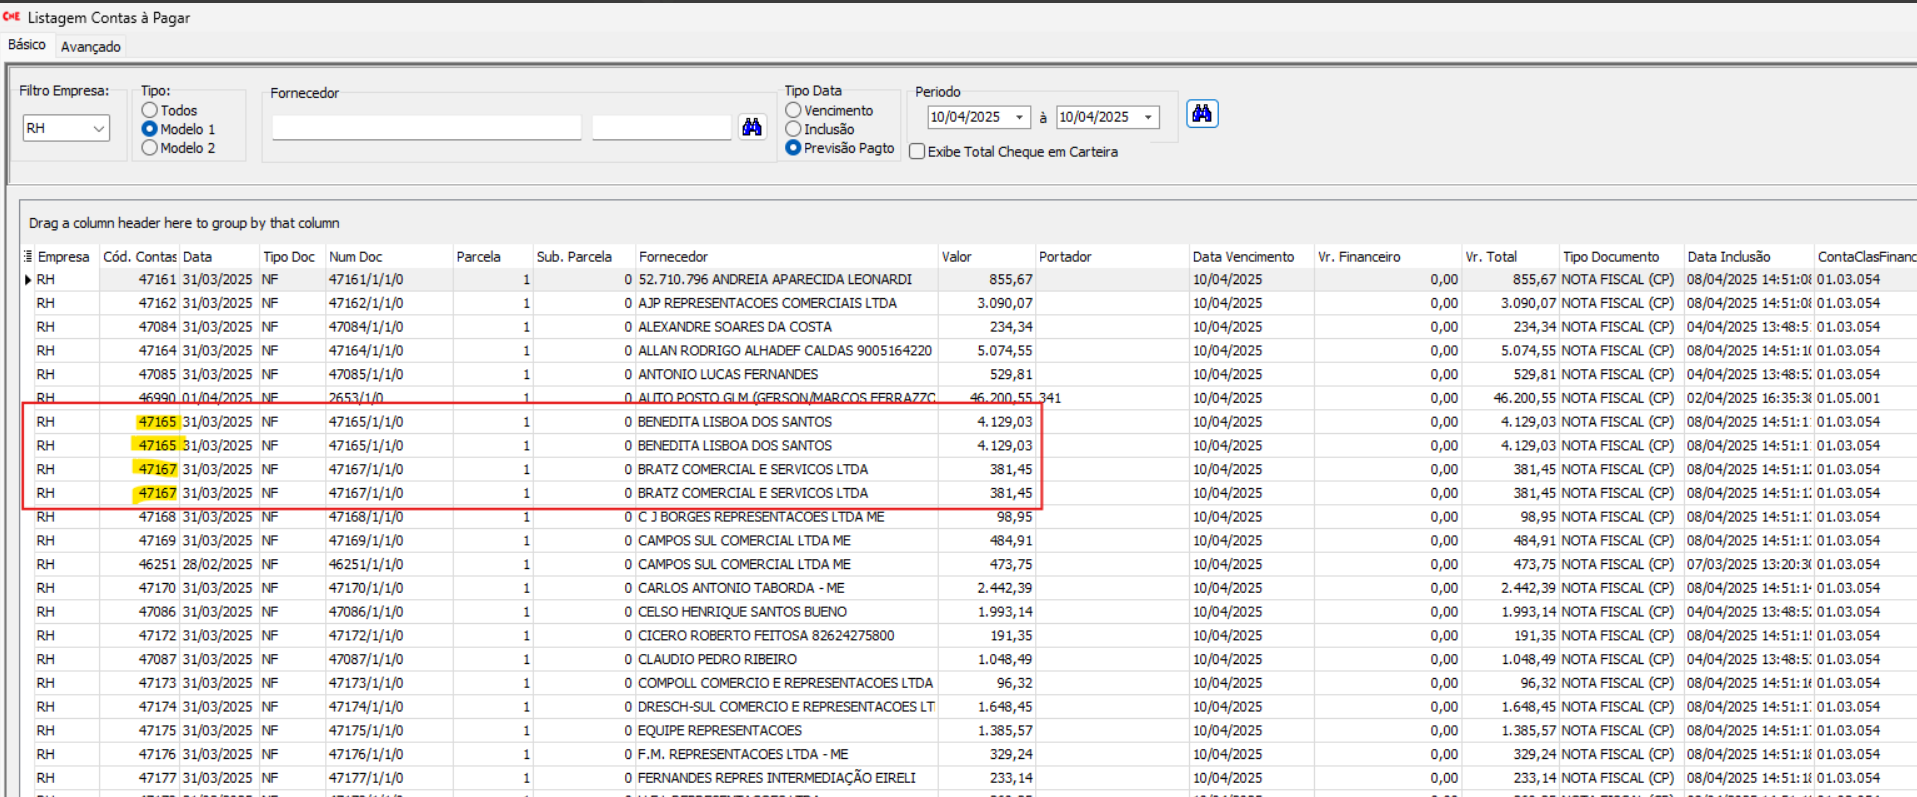Open the start date picker dropdown

tap(1019, 117)
